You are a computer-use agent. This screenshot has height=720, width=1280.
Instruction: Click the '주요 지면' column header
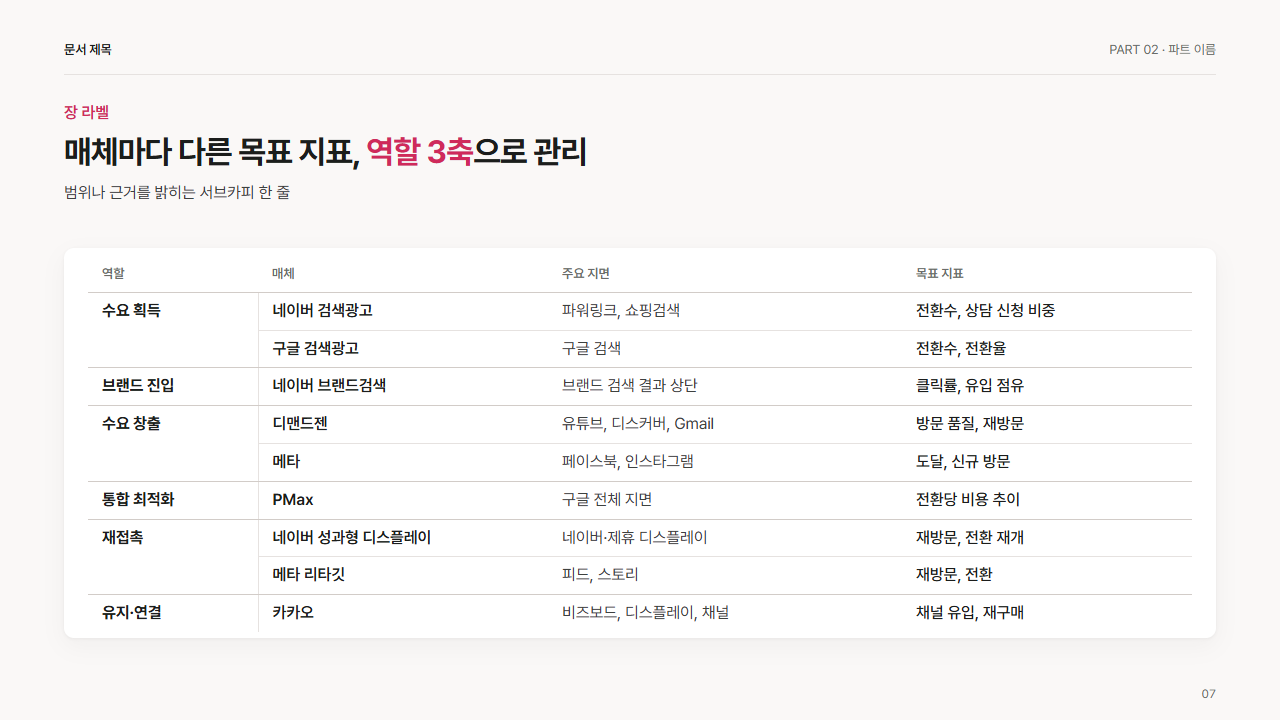pyautogui.click(x=586, y=273)
